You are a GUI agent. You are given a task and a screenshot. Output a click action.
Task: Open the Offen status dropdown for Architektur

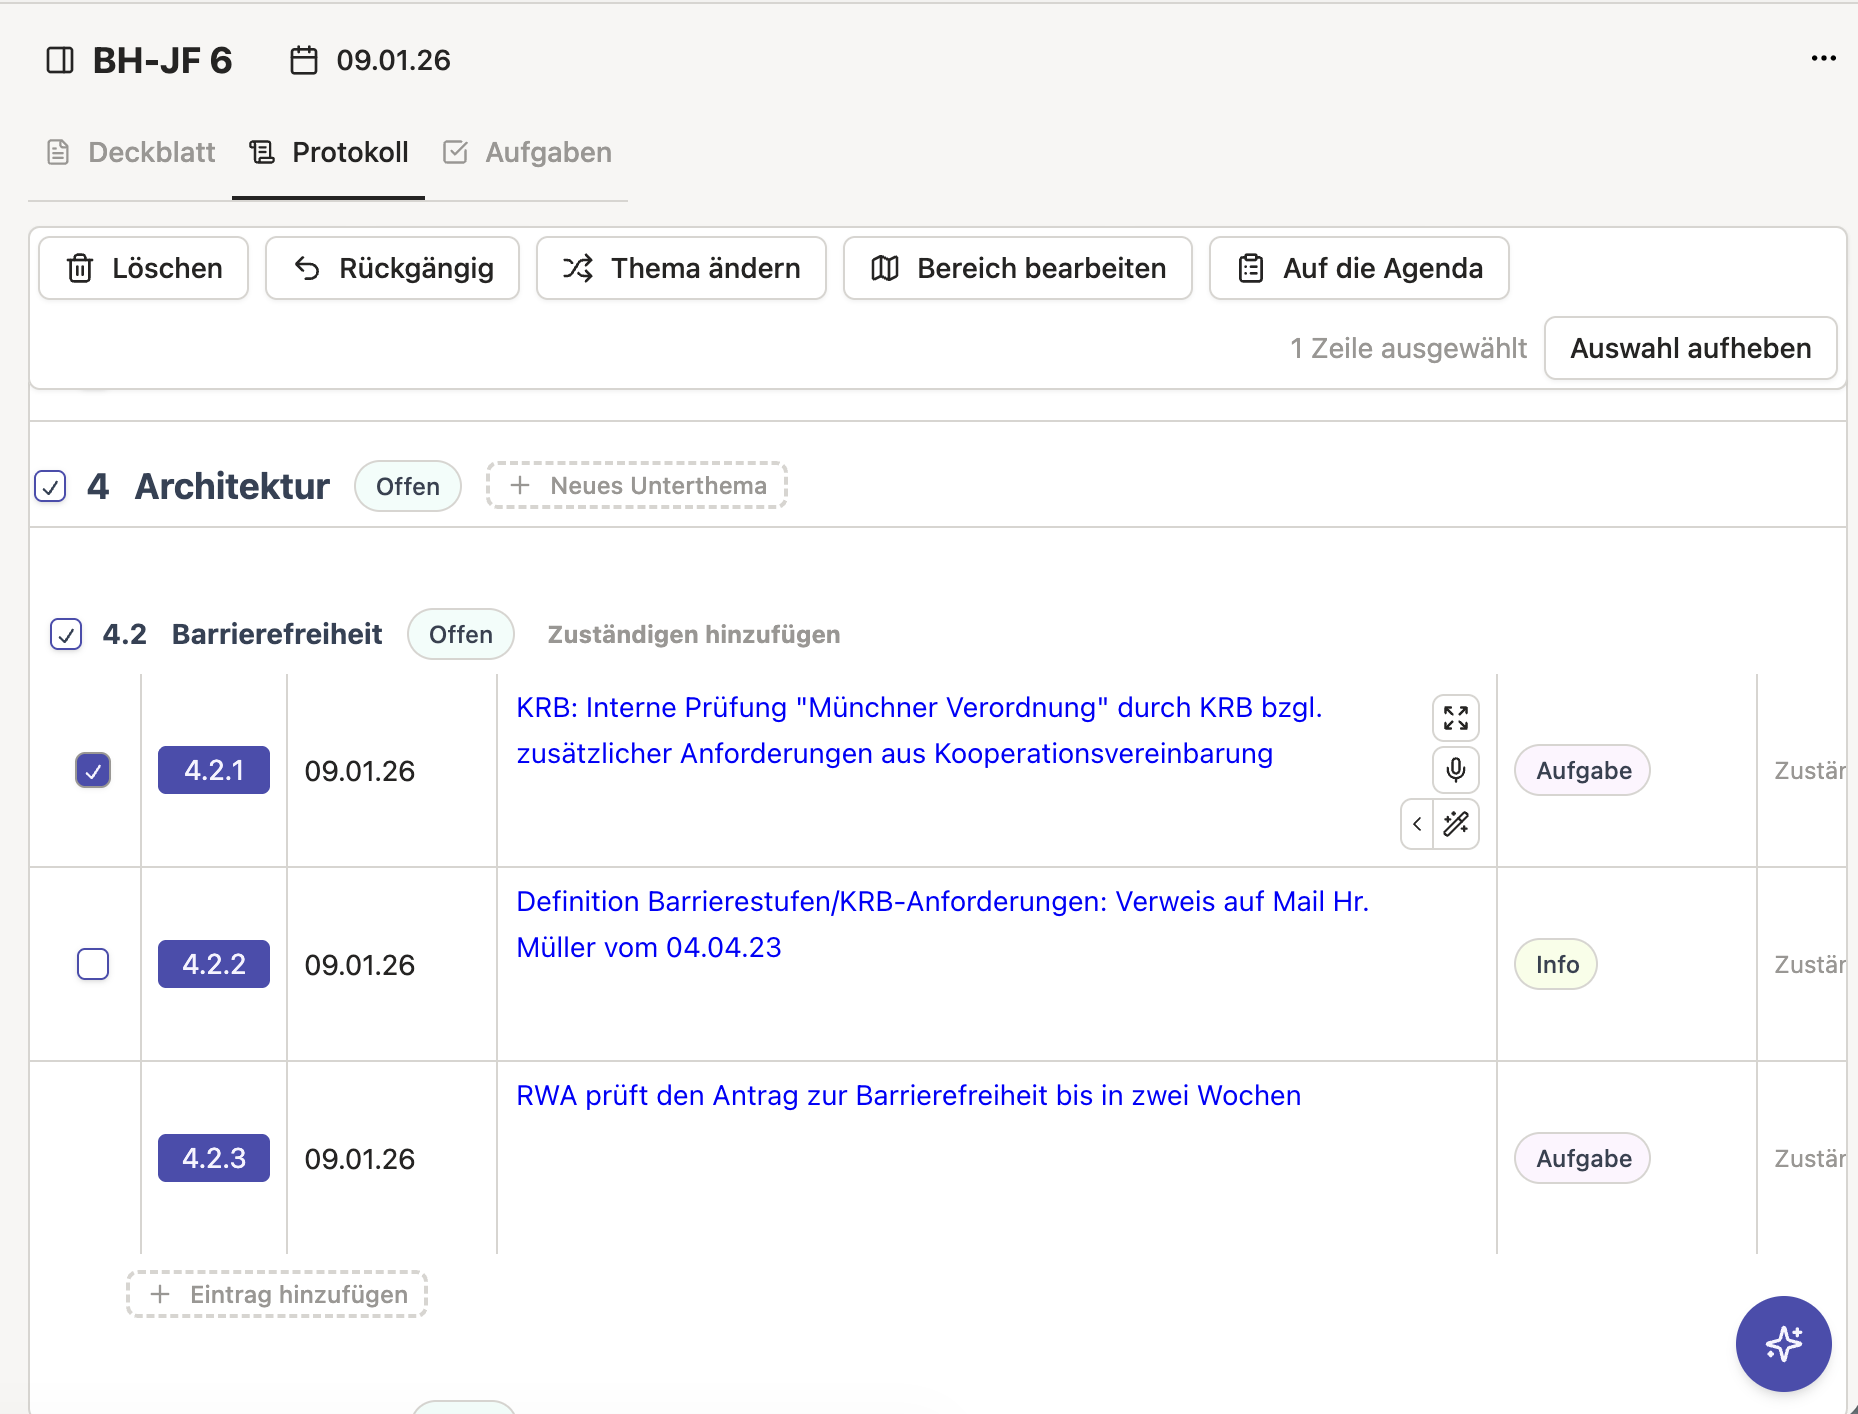tap(408, 486)
